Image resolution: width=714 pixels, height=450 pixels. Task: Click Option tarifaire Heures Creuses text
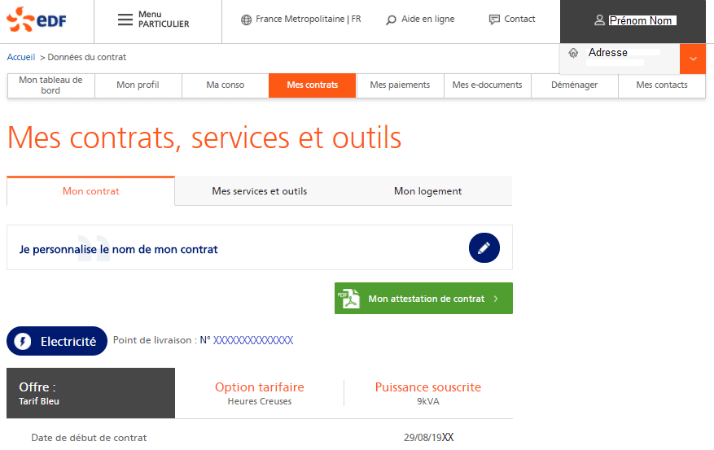click(x=260, y=393)
